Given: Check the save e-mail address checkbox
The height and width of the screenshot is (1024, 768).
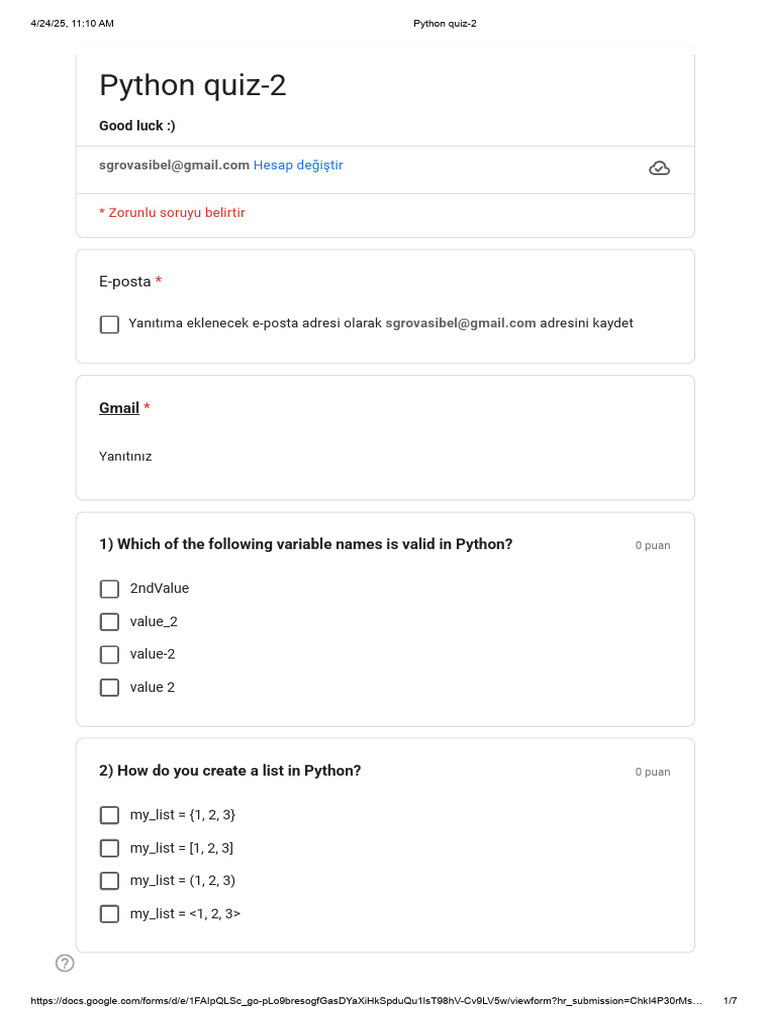Looking at the screenshot, I should point(110,324).
